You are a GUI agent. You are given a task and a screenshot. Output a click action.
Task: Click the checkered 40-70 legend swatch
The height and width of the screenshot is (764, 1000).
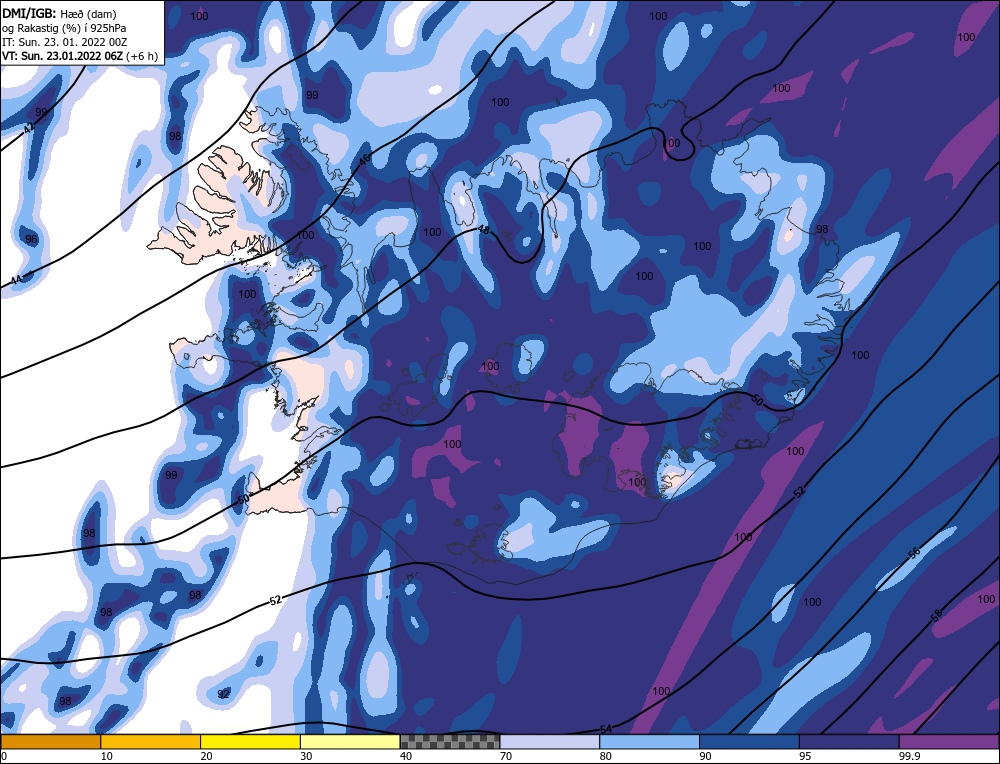point(450,742)
